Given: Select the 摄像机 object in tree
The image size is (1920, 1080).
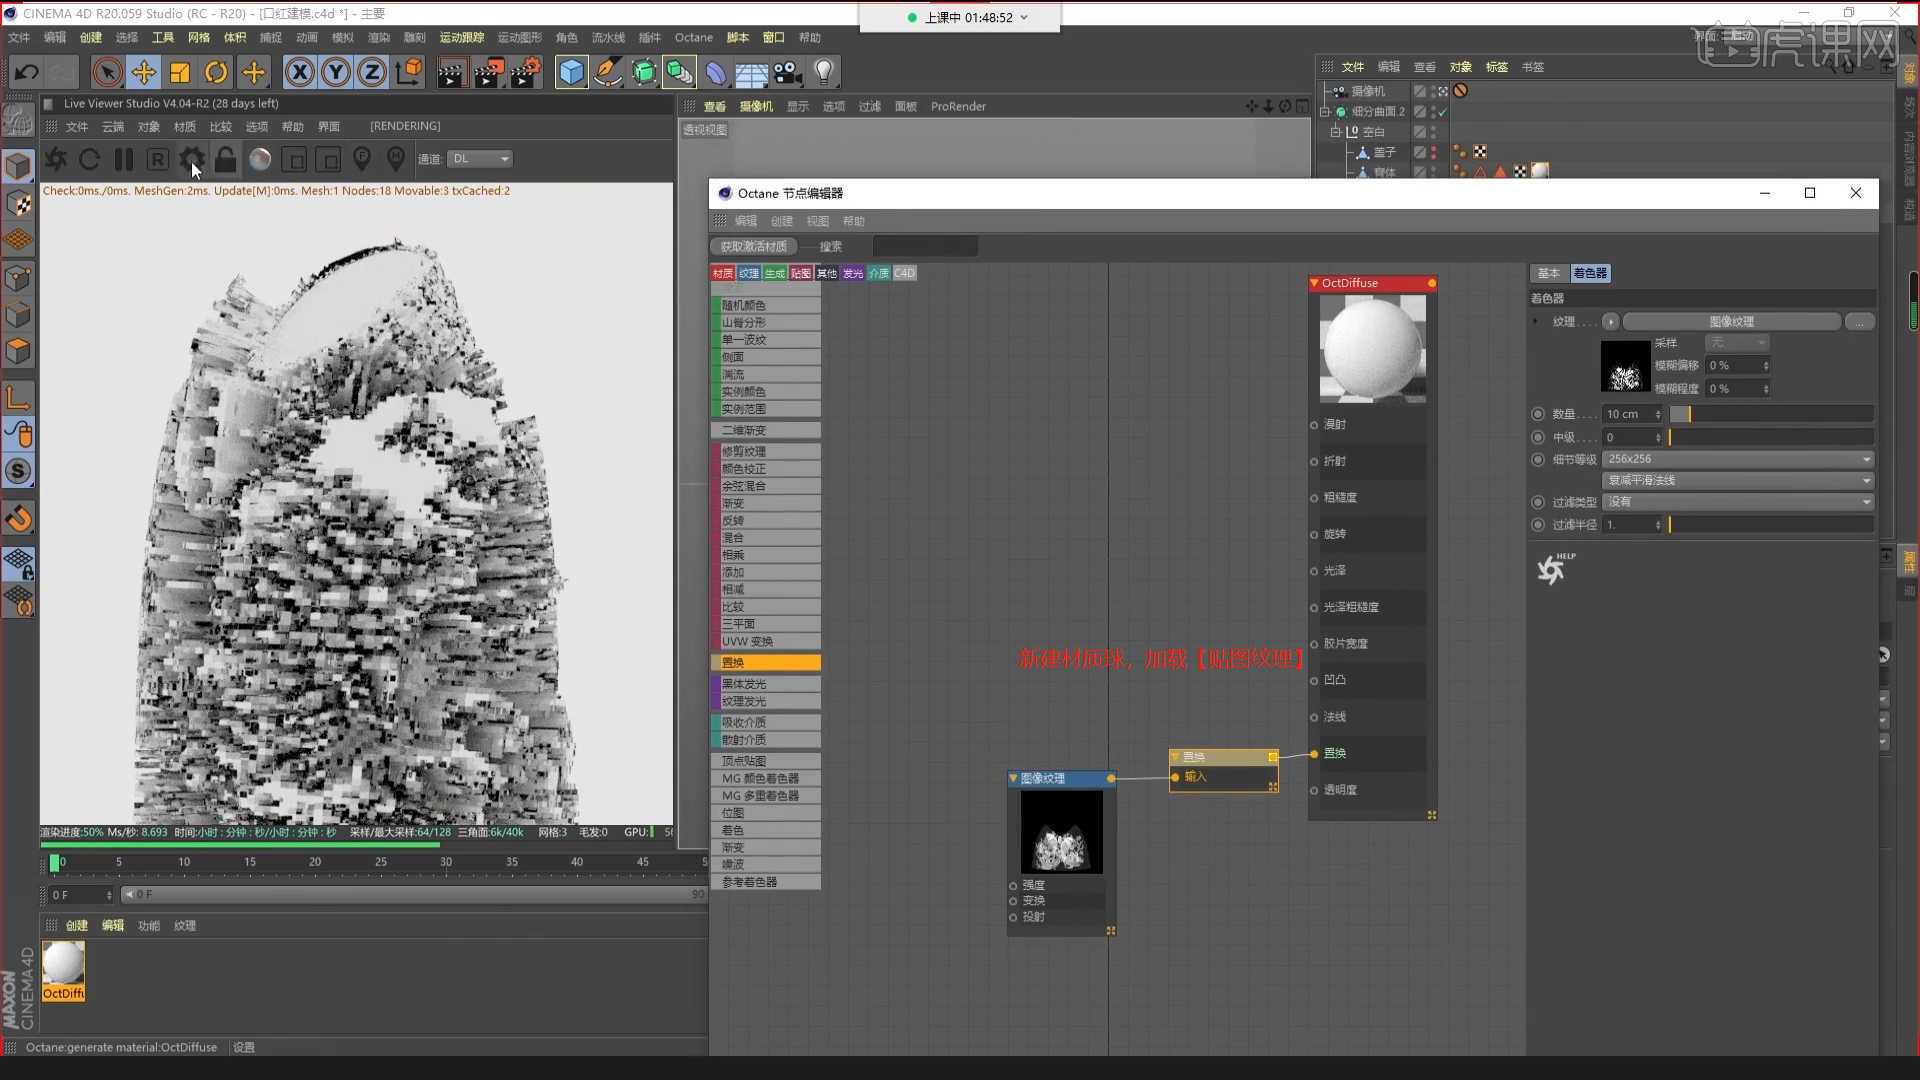Looking at the screenshot, I should (x=1368, y=91).
